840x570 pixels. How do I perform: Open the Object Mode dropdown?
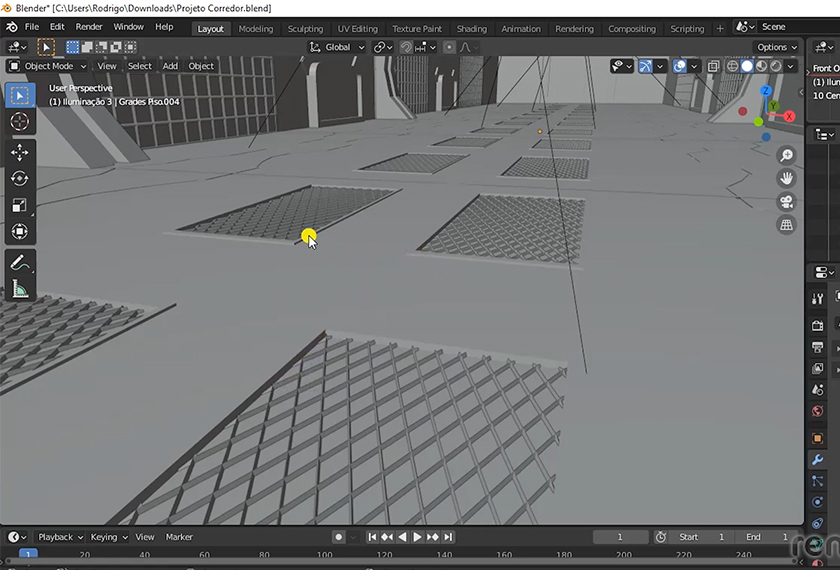[x=47, y=66]
